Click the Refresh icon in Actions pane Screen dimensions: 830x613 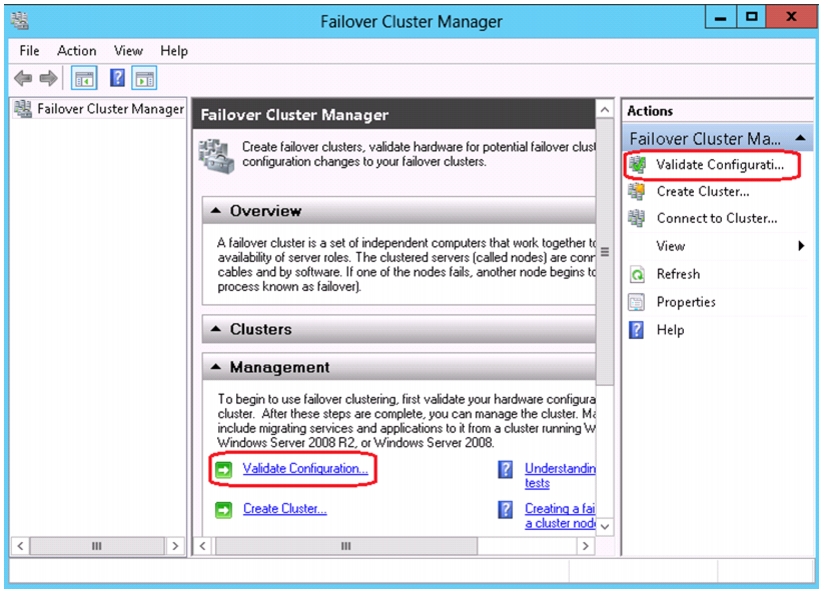tap(637, 274)
